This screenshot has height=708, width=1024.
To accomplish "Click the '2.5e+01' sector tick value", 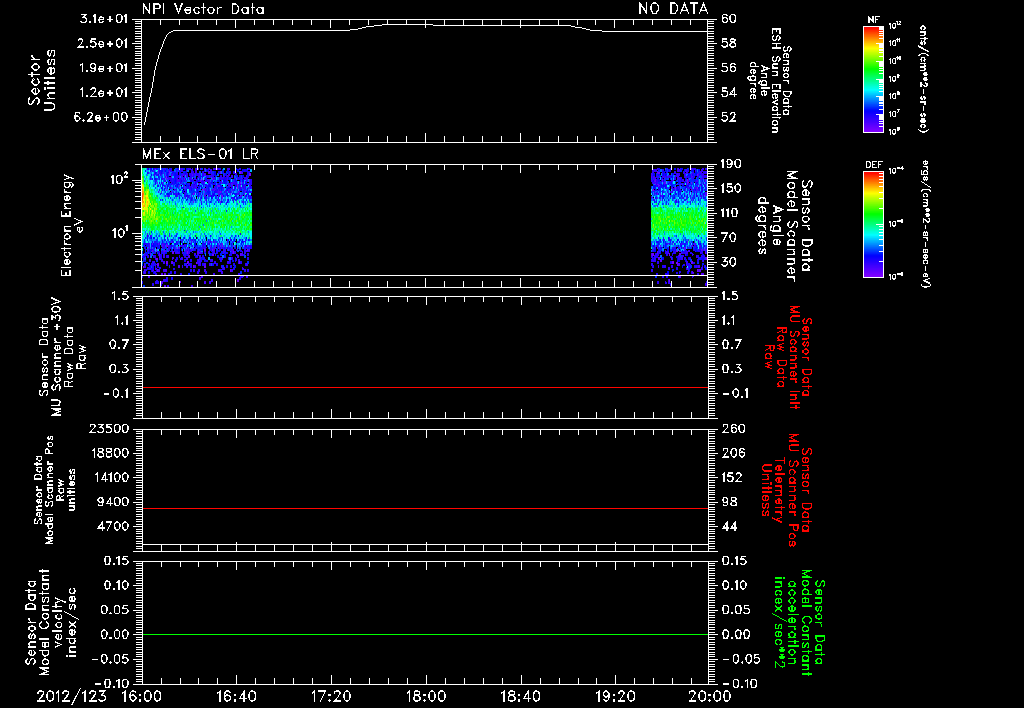I will point(104,43).
